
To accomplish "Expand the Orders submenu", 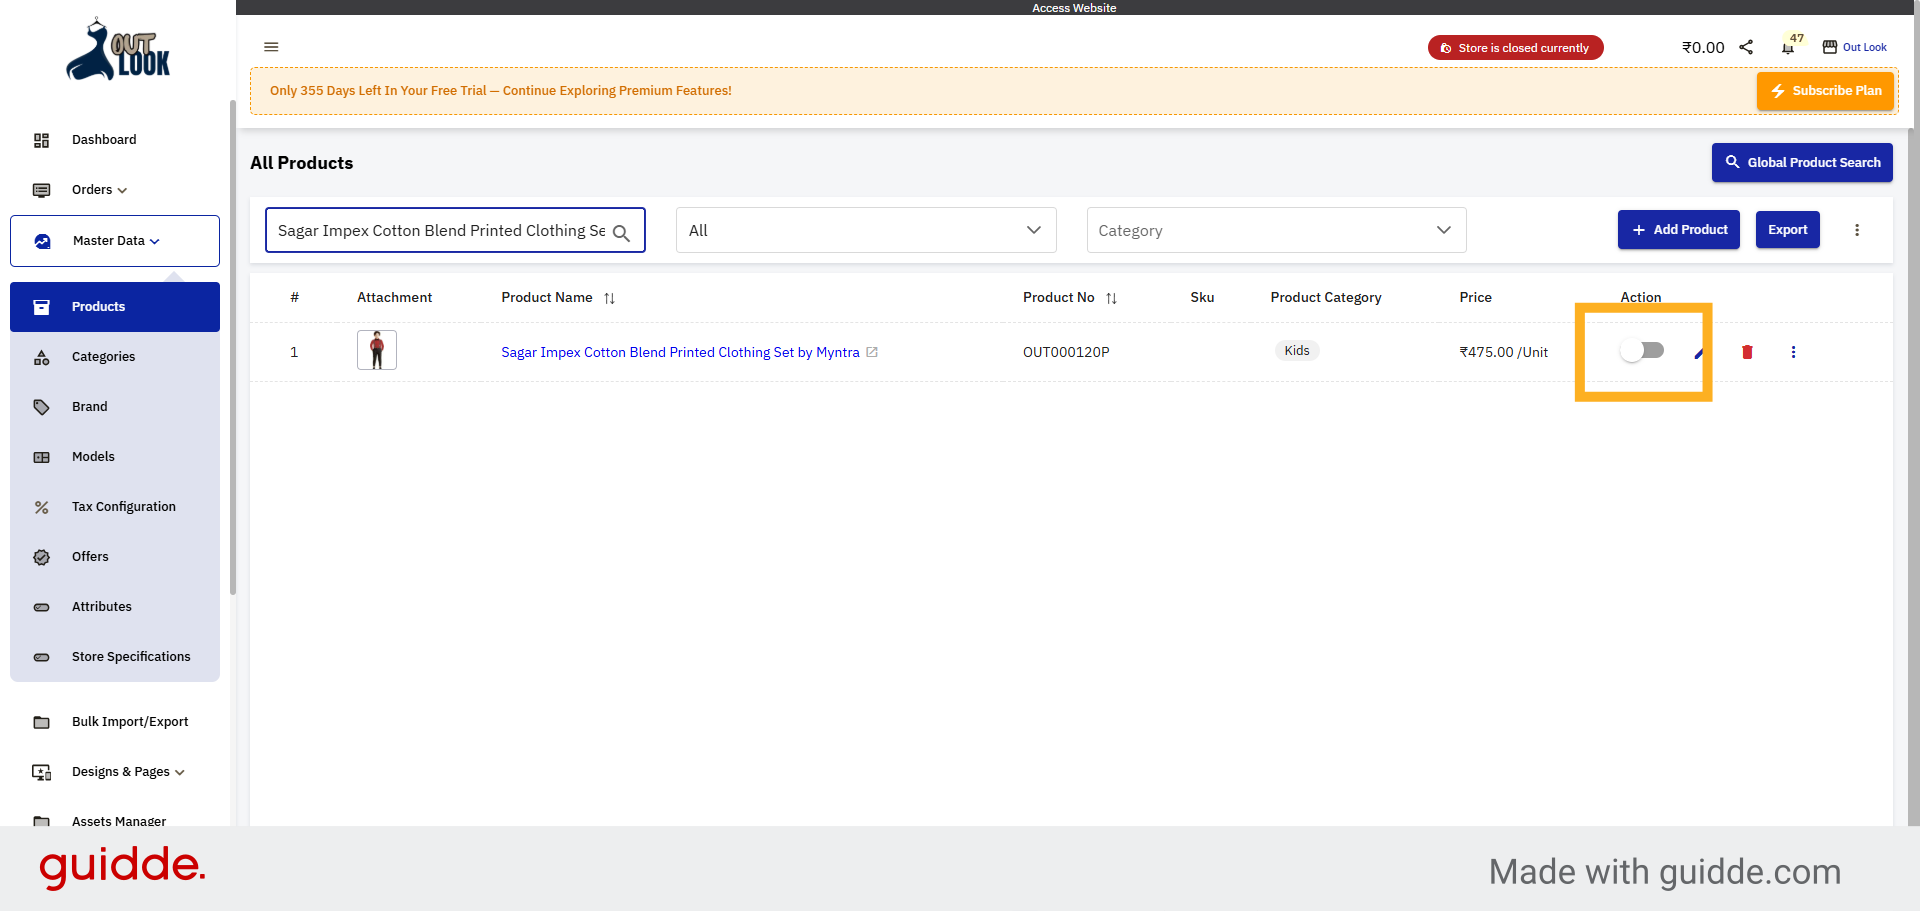I will (122, 190).
